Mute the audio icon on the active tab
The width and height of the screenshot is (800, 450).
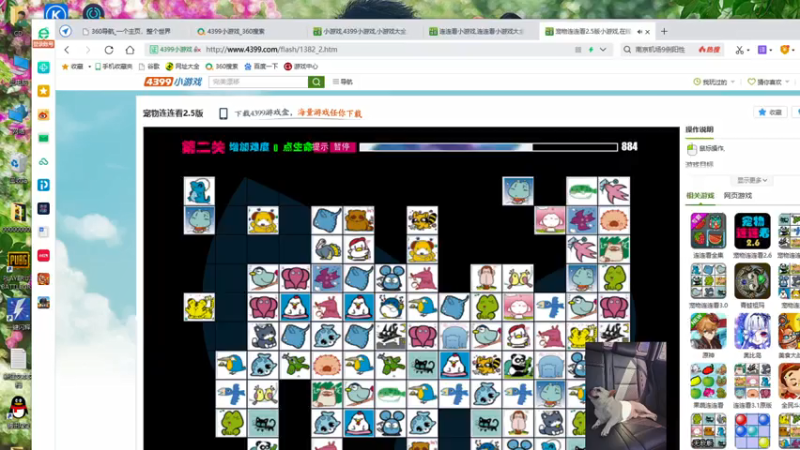coord(639,32)
